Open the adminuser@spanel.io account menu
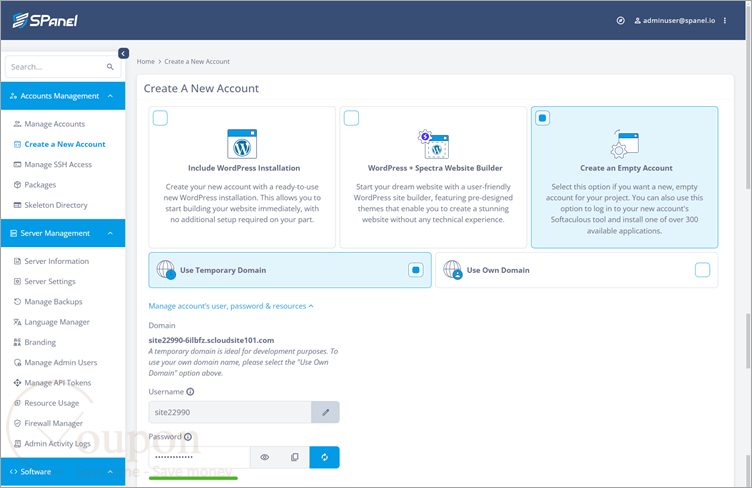This screenshot has height=488, width=752. [675, 21]
